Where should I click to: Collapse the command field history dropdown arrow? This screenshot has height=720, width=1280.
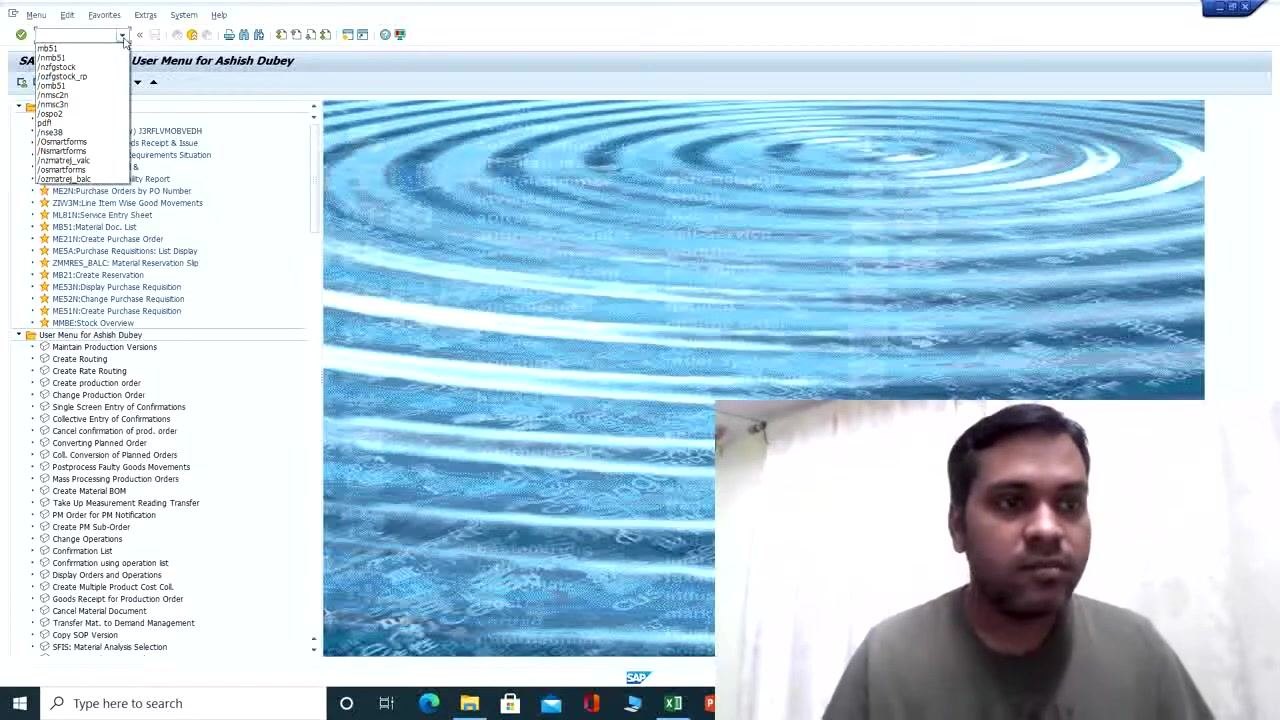[122, 36]
